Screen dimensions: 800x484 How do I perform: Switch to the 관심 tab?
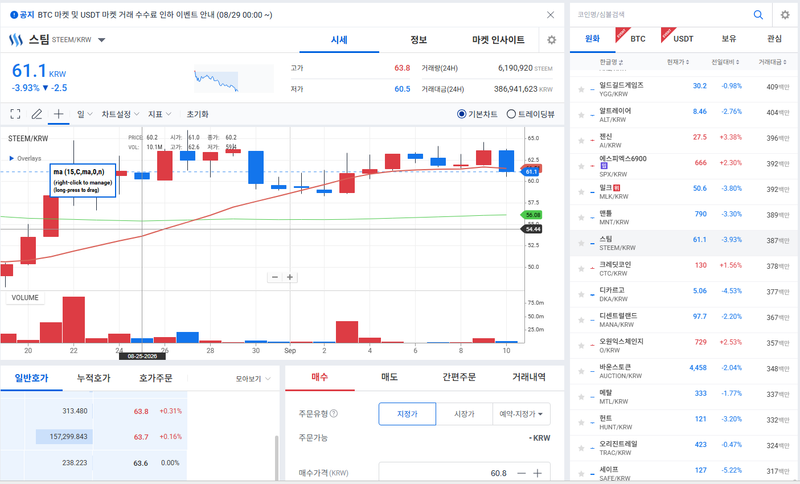tap(774, 39)
